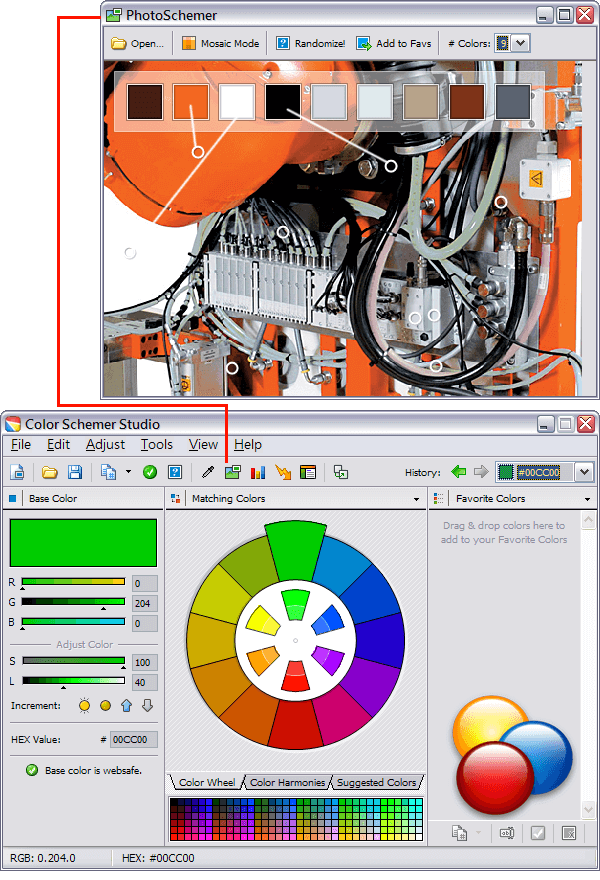Viewport: 600px width, 880px height.
Task: Click the L lightness slider
Action: point(73,681)
